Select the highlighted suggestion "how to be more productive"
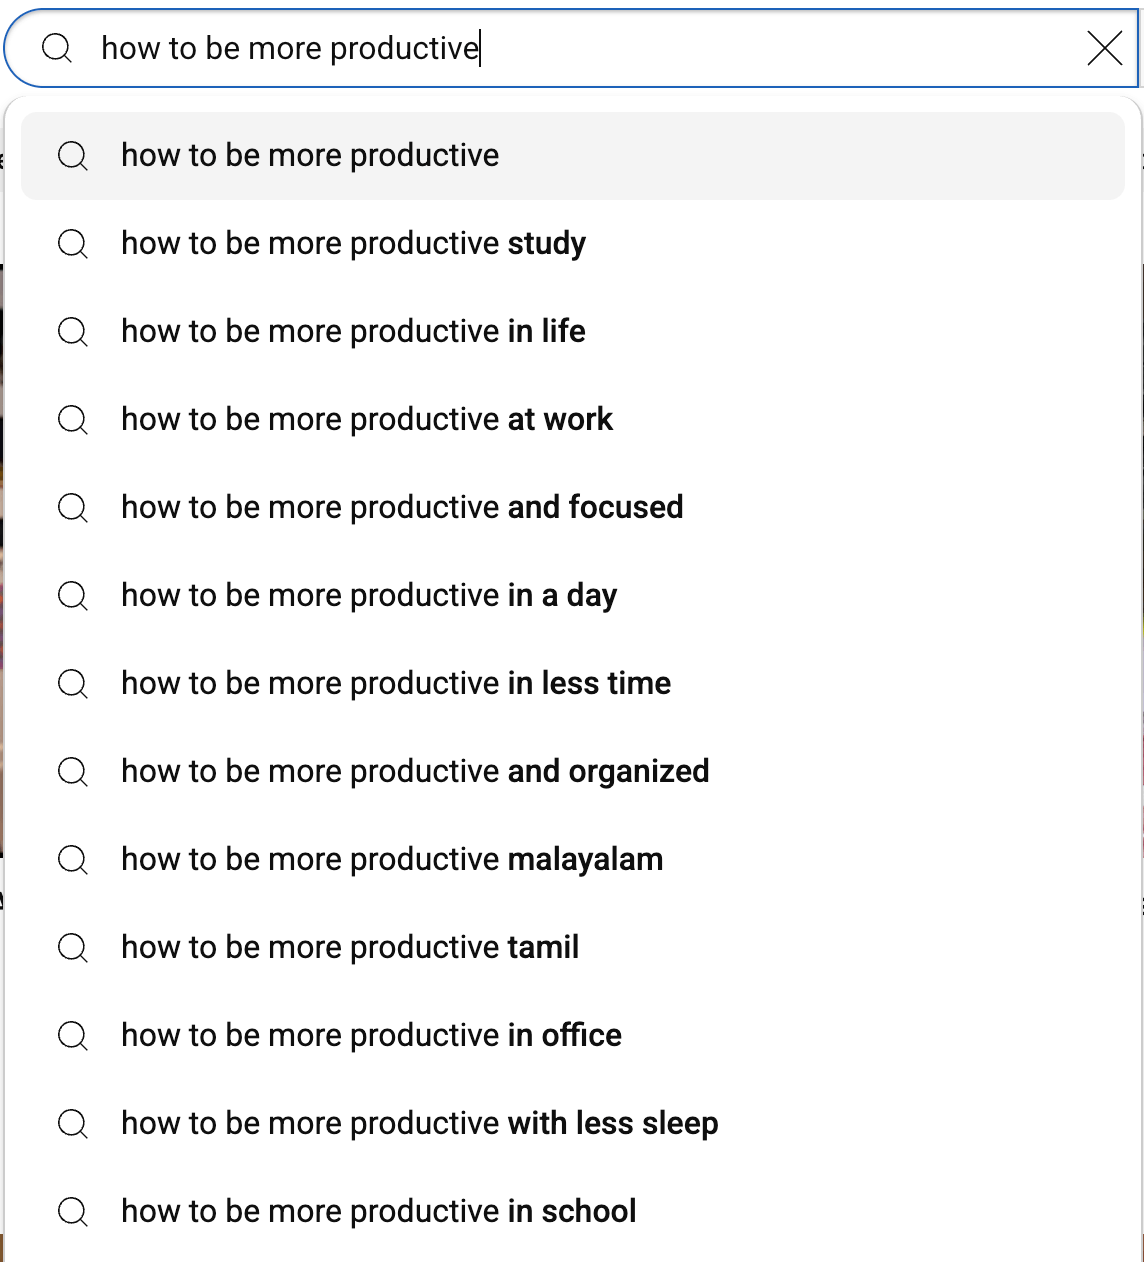 pos(309,155)
